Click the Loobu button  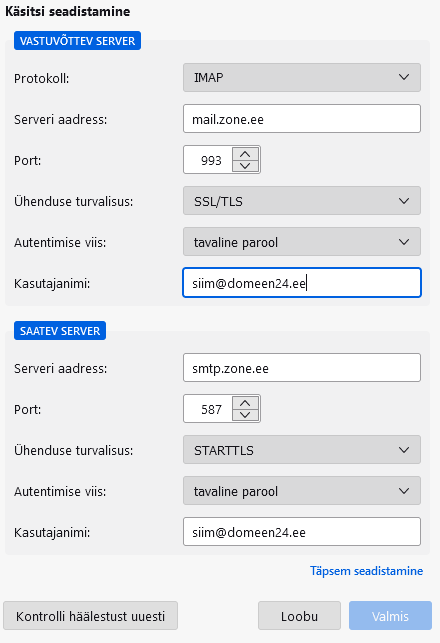coord(299,616)
